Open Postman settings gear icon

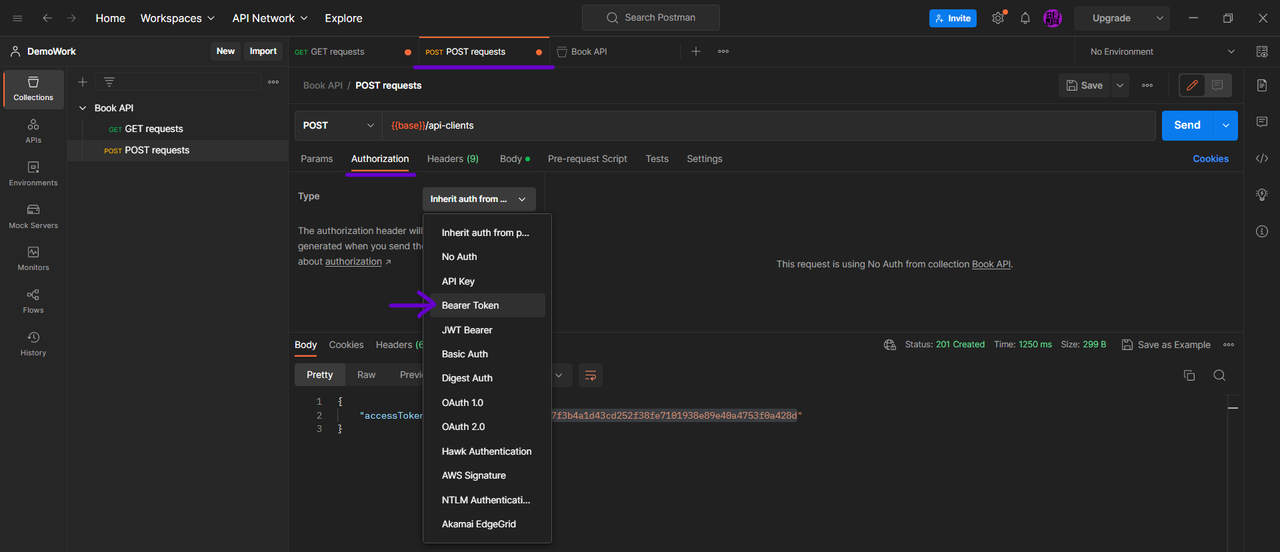997,18
